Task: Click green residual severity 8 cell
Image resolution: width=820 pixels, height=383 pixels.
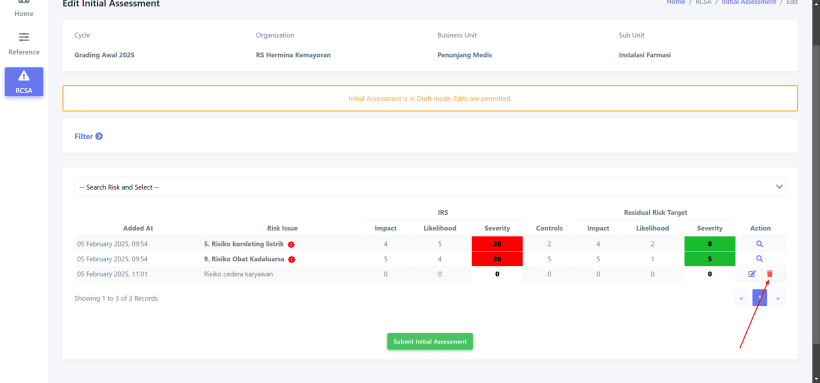Action: pyautogui.click(x=710, y=244)
